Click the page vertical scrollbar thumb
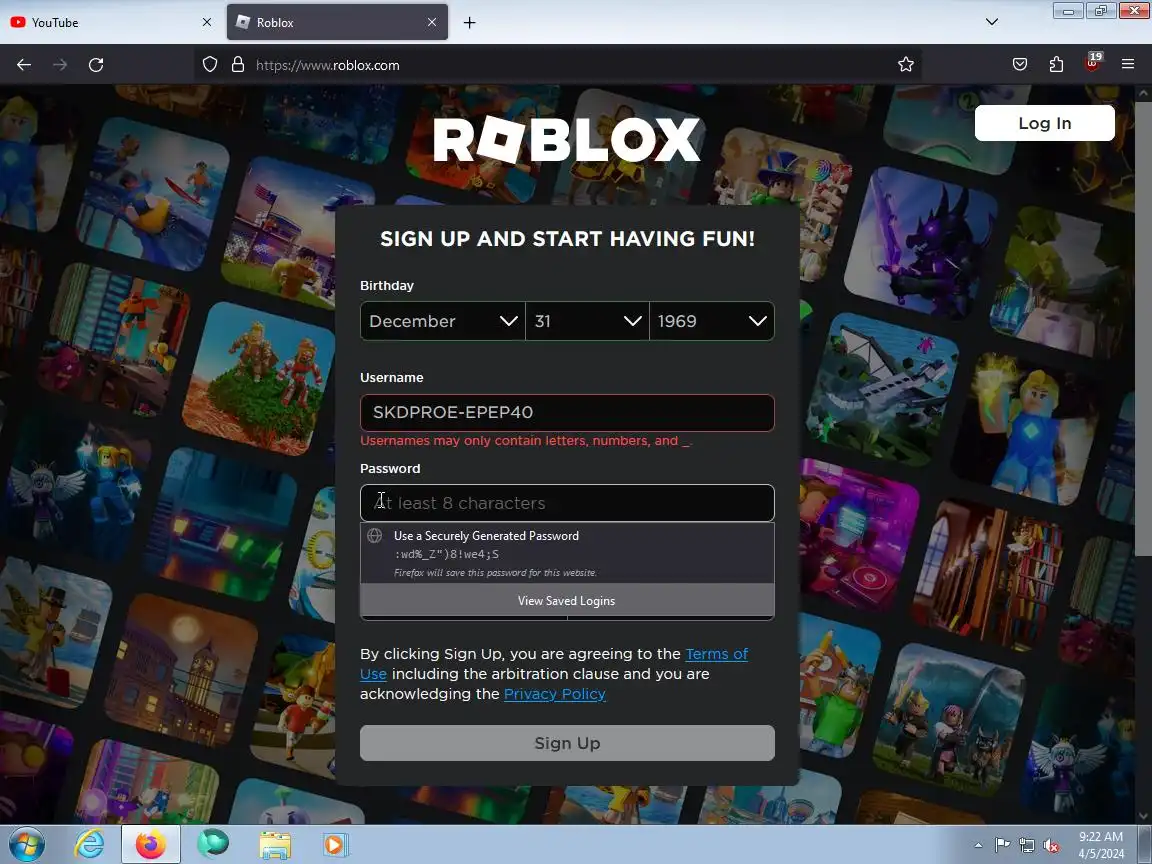Screen dimensions: 1152x864 click(1143, 329)
